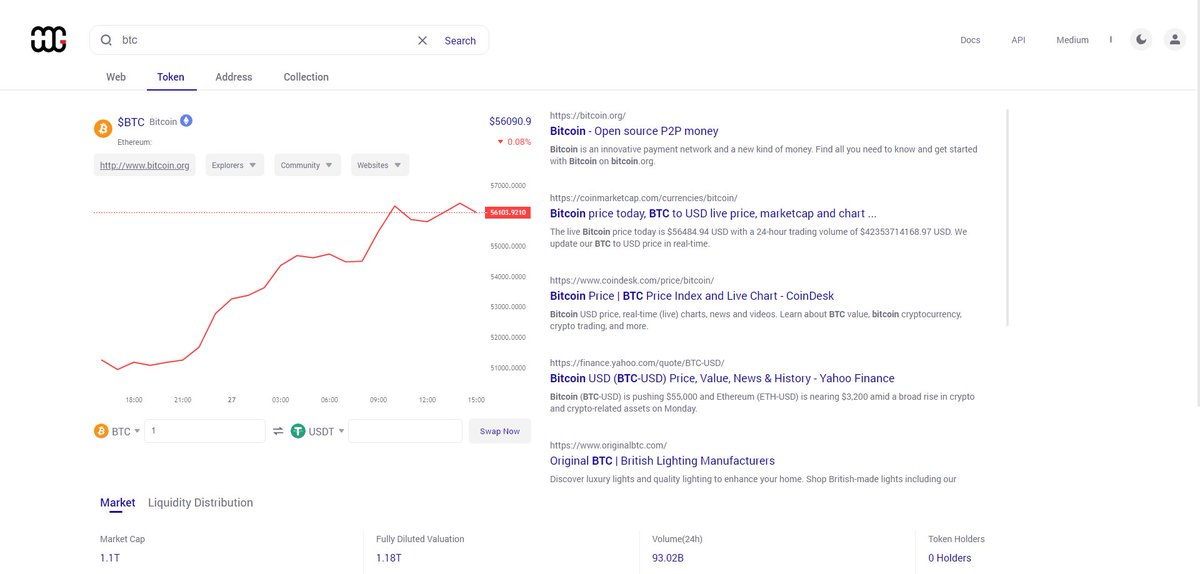Expand the BTC token selector dropdown

click(136, 431)
